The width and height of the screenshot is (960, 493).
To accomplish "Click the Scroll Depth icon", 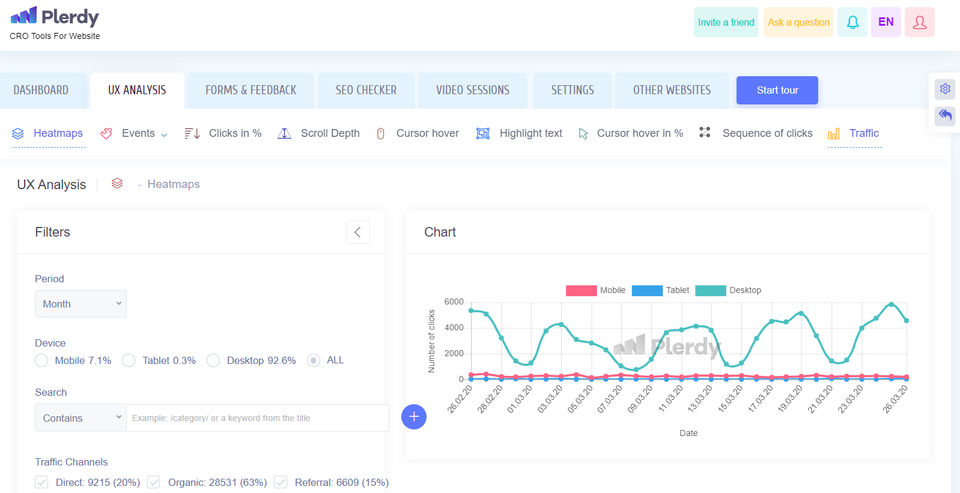I will 284,133.
